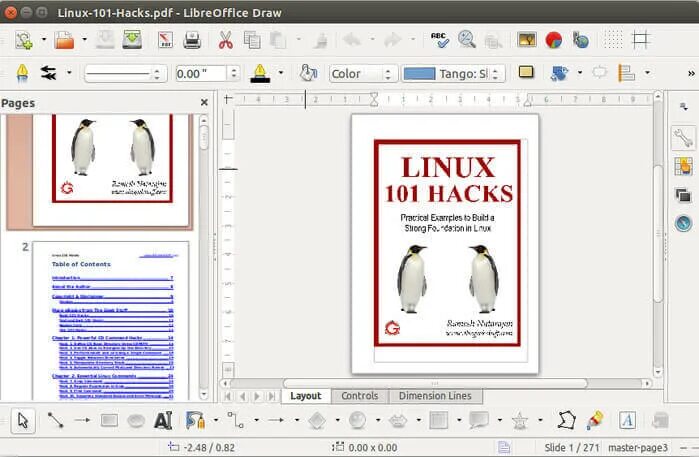Image resolution: width=699 pixels, height=457 pixels.
Task: Show more toolbar items via double chevron
Action: pos(691,73)
